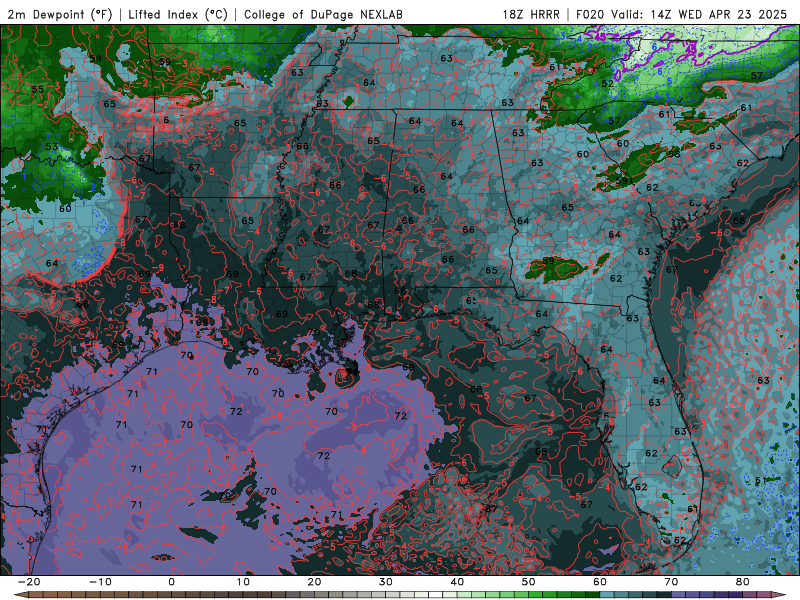Click the '-20' tick label on the color scale
The width and height of the screenshot is (800, 600).
point(29,582)
